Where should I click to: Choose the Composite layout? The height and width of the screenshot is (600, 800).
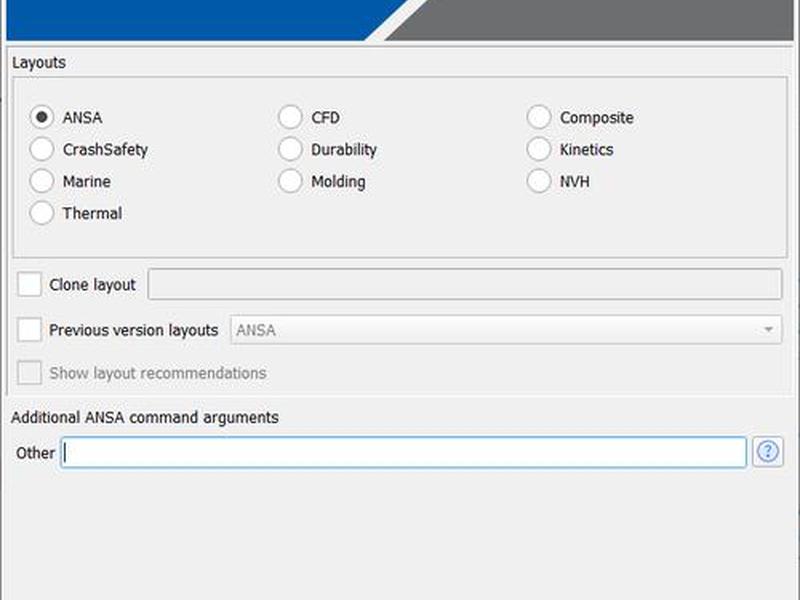(539, 117)
